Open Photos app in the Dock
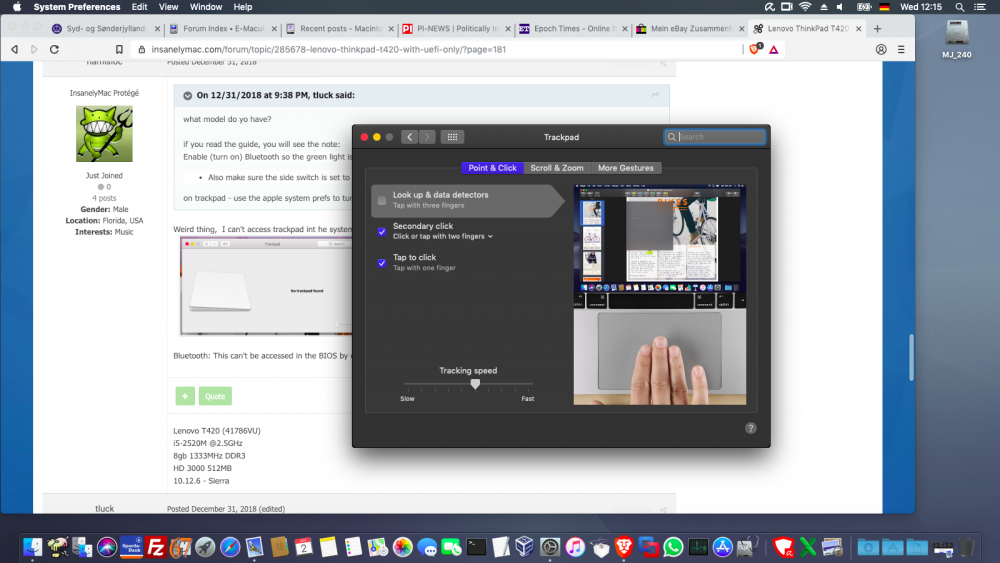1000x563 pixels. (402, 547)
